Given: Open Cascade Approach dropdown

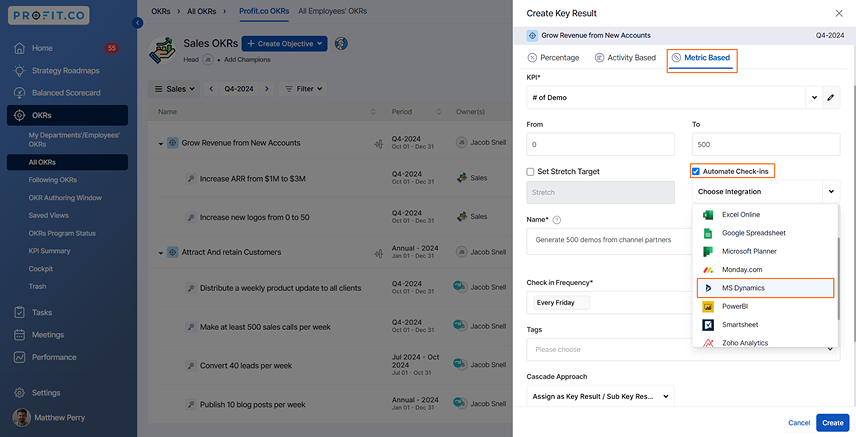Looking at the screenshot, I should 601,397.
